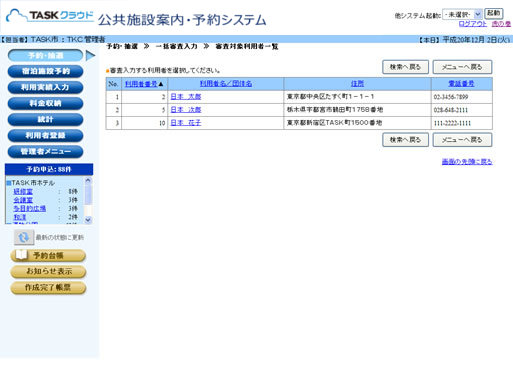The height and width of the screenshot is (366, 513).
Task: Click address 東京都新宿区TASK町1500番地
Action: pyautogui.click(x=334, y=123)
